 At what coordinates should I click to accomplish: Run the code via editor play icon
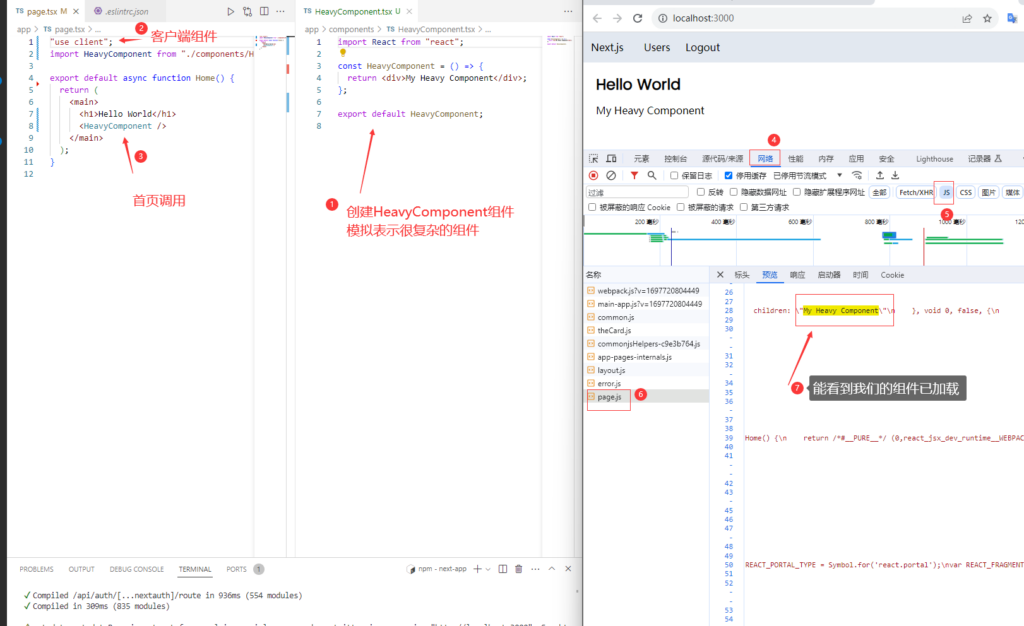pyautogui.click(x=231, y=11)
